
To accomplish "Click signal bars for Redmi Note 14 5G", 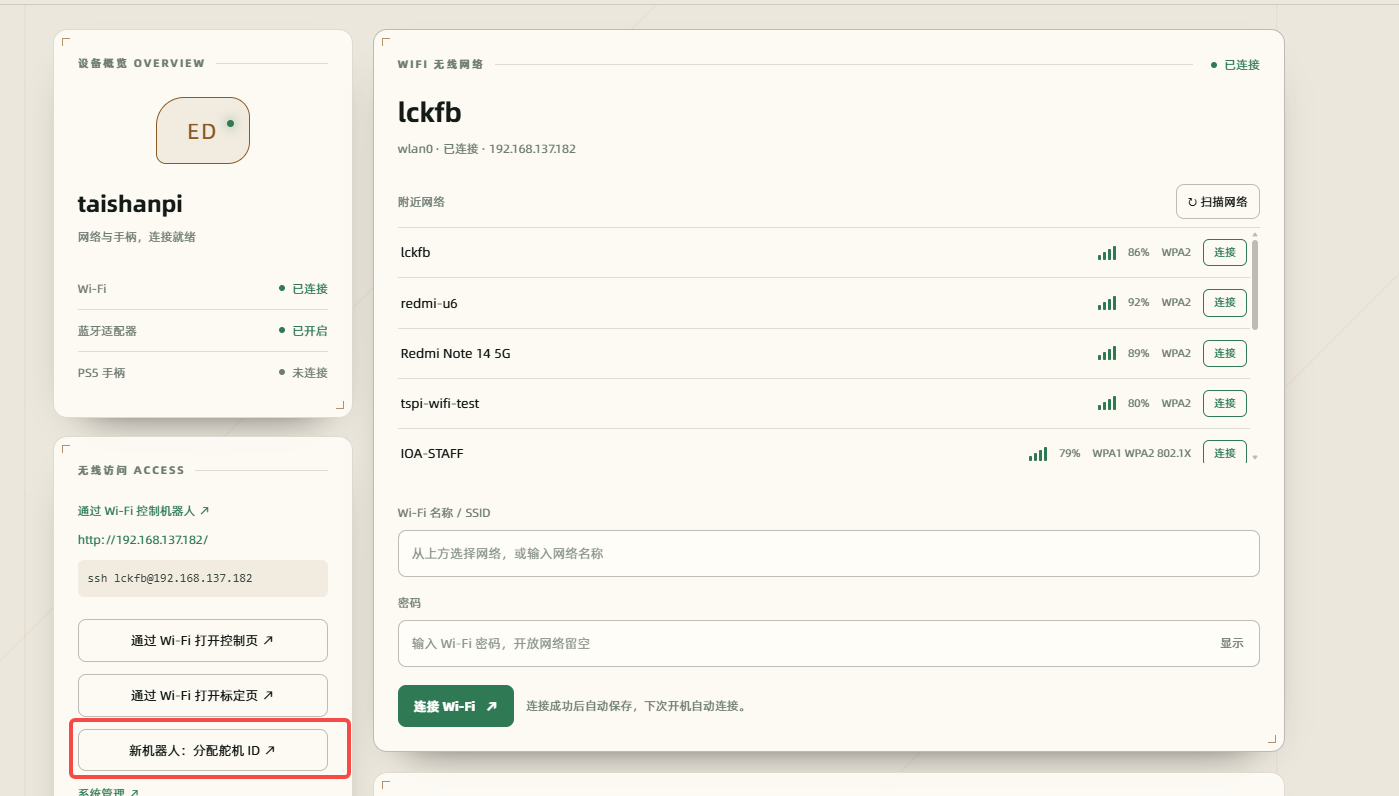I will pyautogui.click(x=1107, y=354).
